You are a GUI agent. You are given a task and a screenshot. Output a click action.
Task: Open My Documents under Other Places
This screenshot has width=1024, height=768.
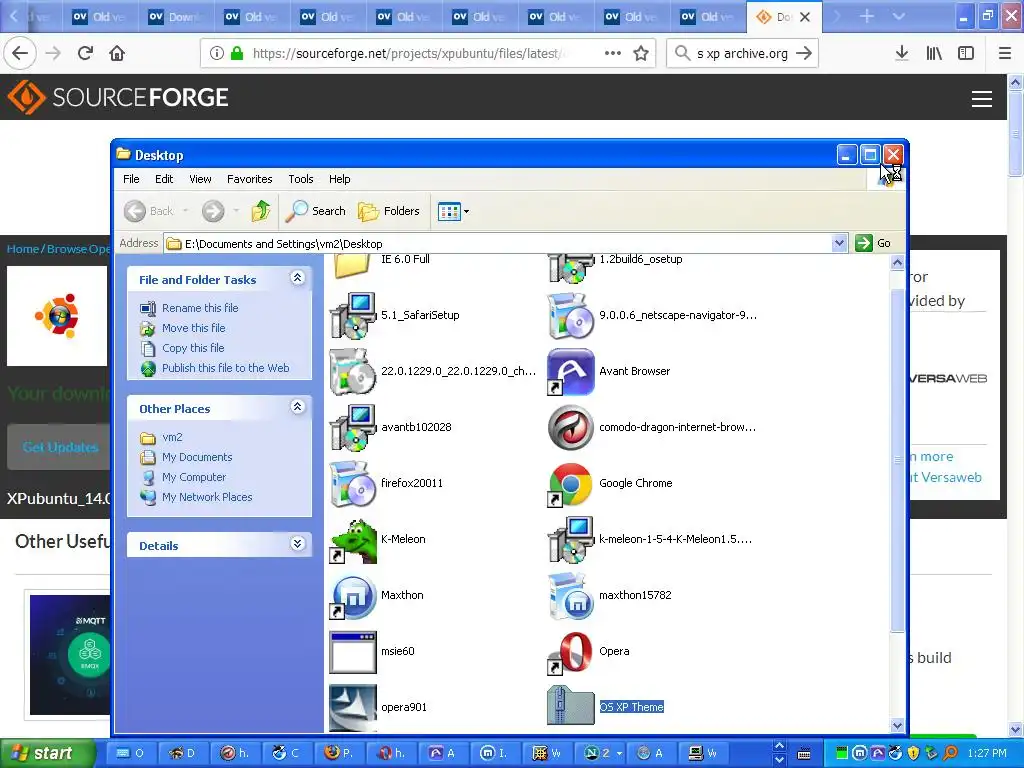[x=197, y=457]
